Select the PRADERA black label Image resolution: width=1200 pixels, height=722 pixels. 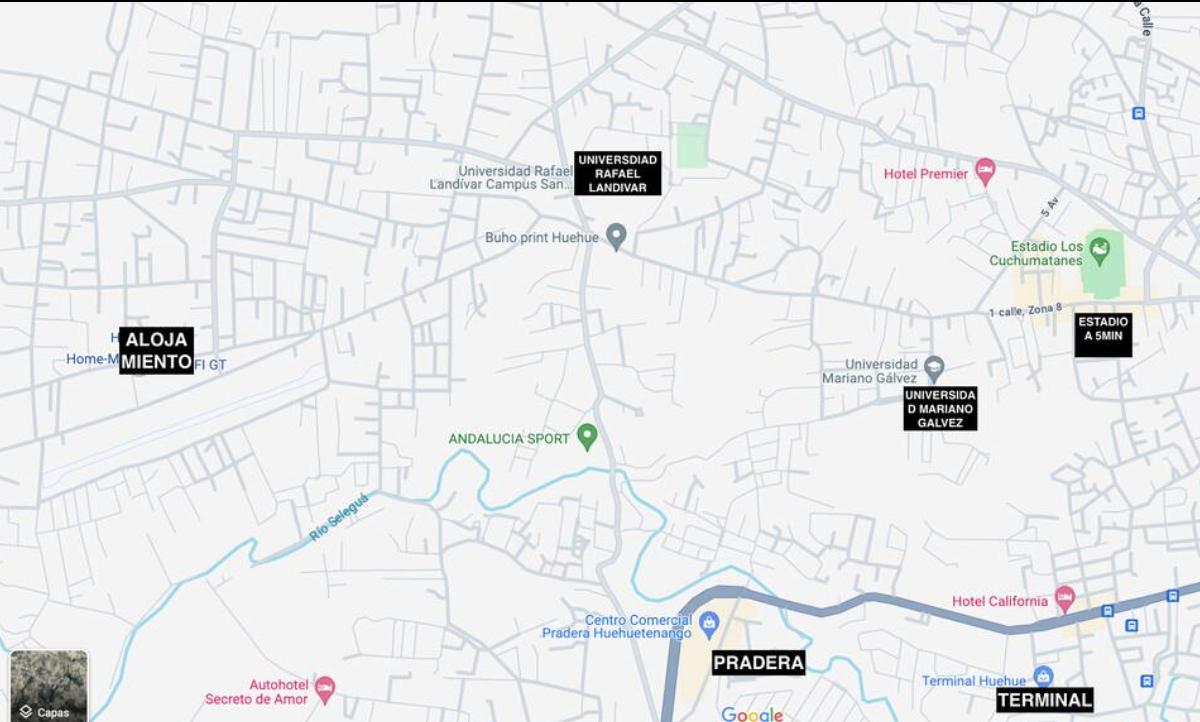758,662
